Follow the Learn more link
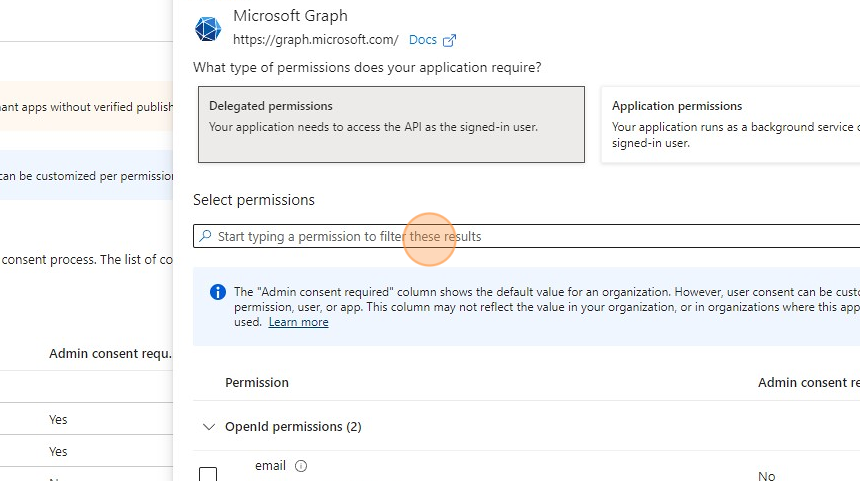 pyautogui.click(x=298, y=322)
